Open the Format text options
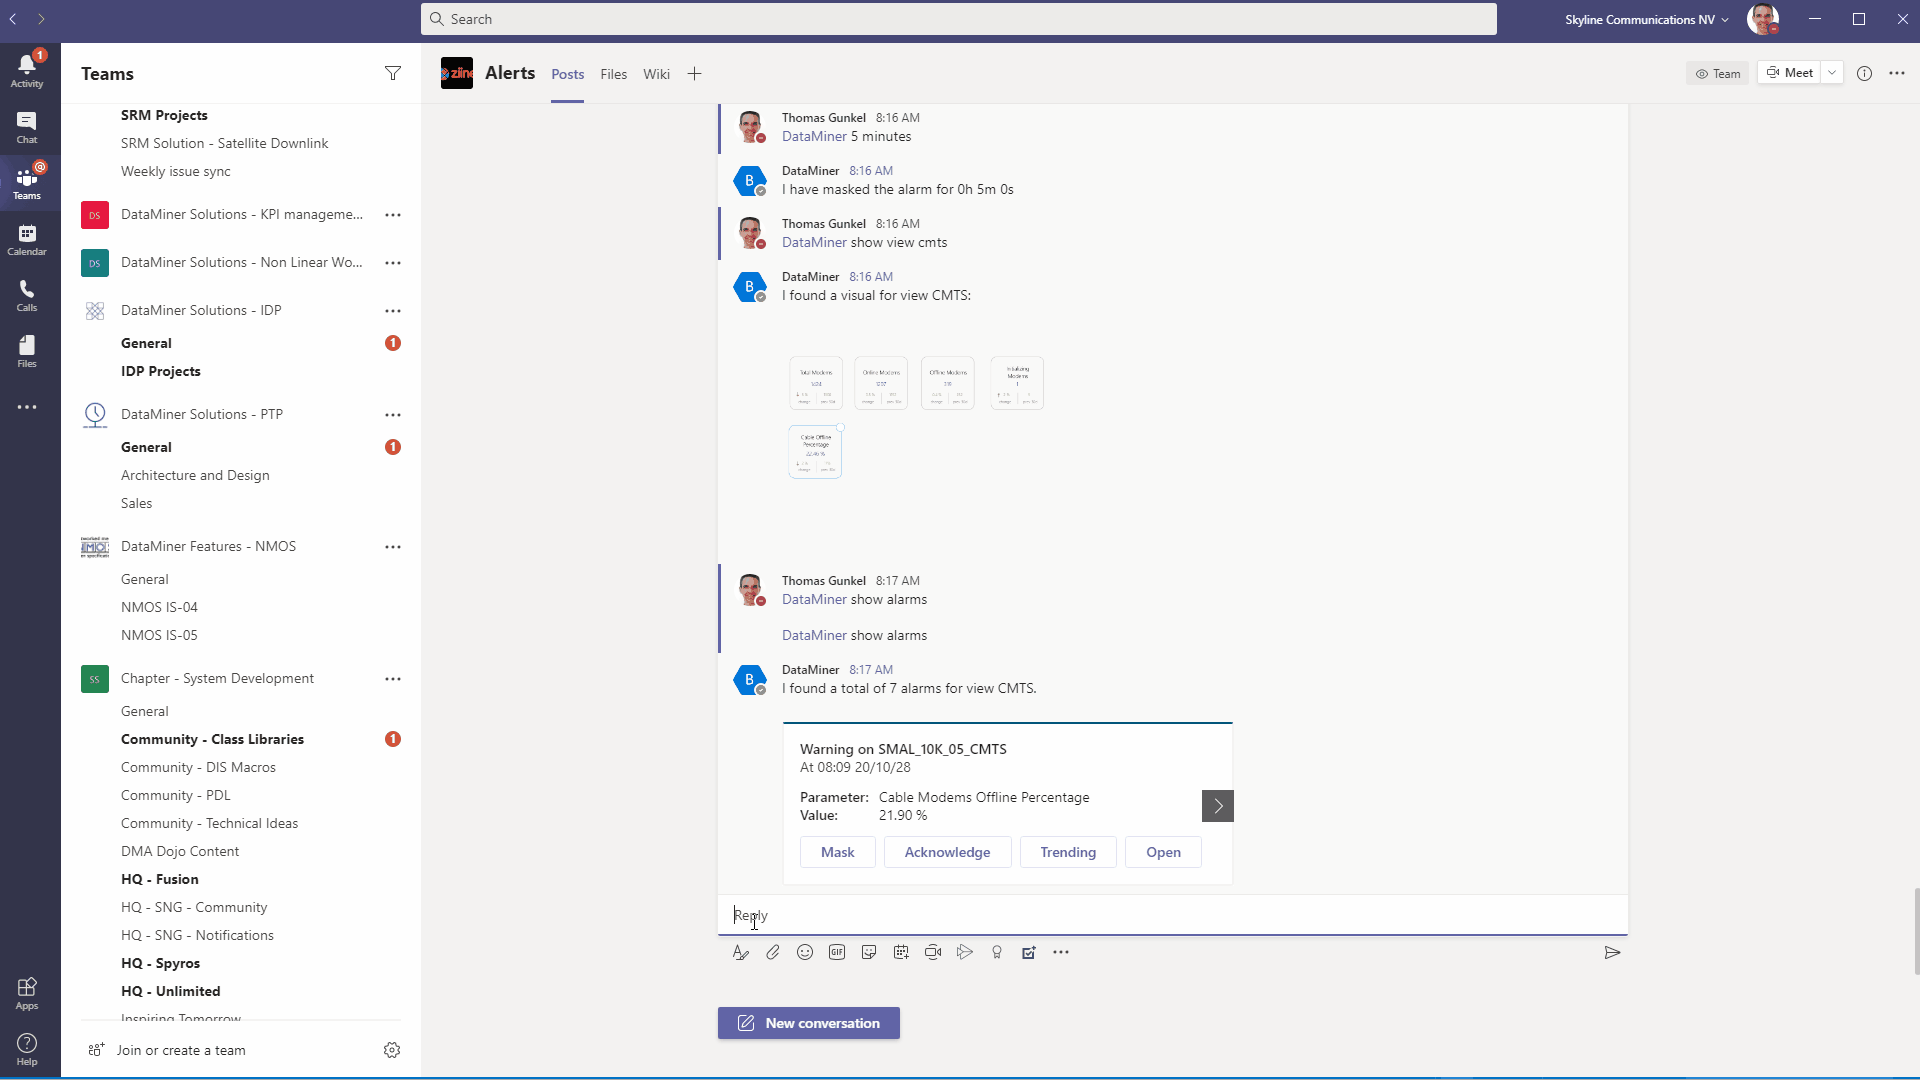Screen dimensions: 1920x1080 click(x=741, y=952)
